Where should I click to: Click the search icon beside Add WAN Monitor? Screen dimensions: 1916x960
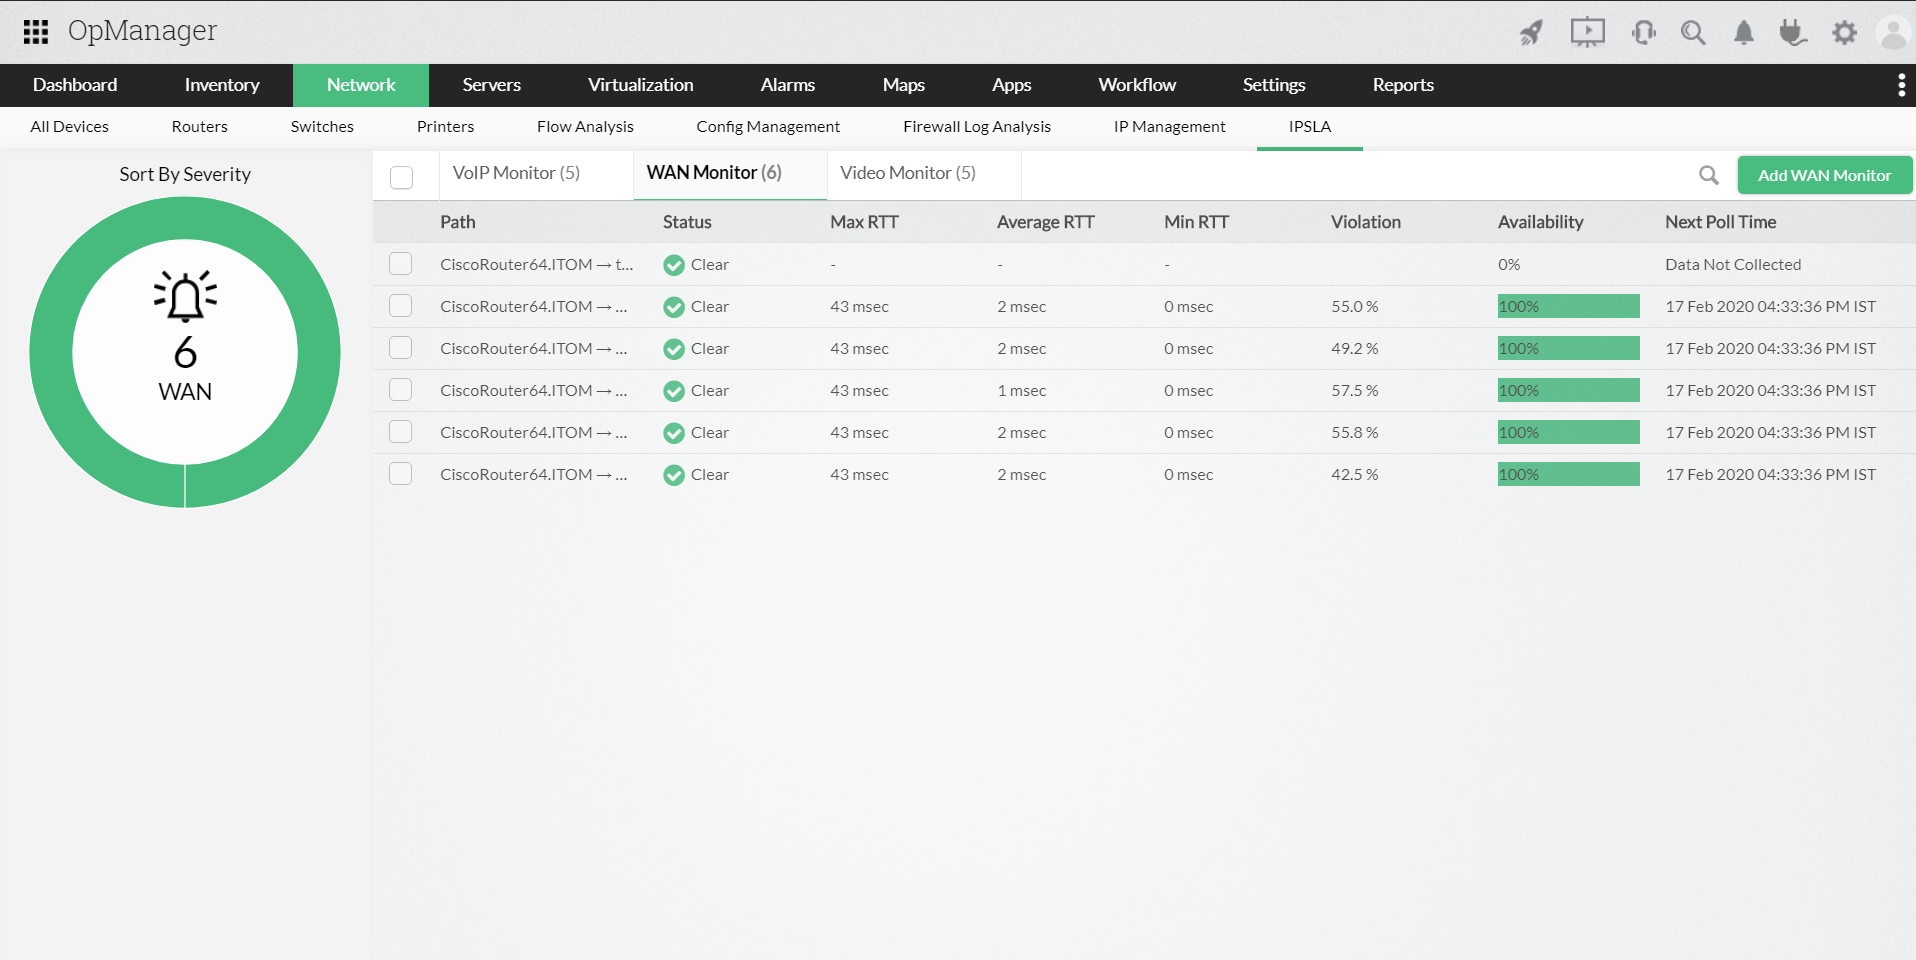pos(1709,175)
